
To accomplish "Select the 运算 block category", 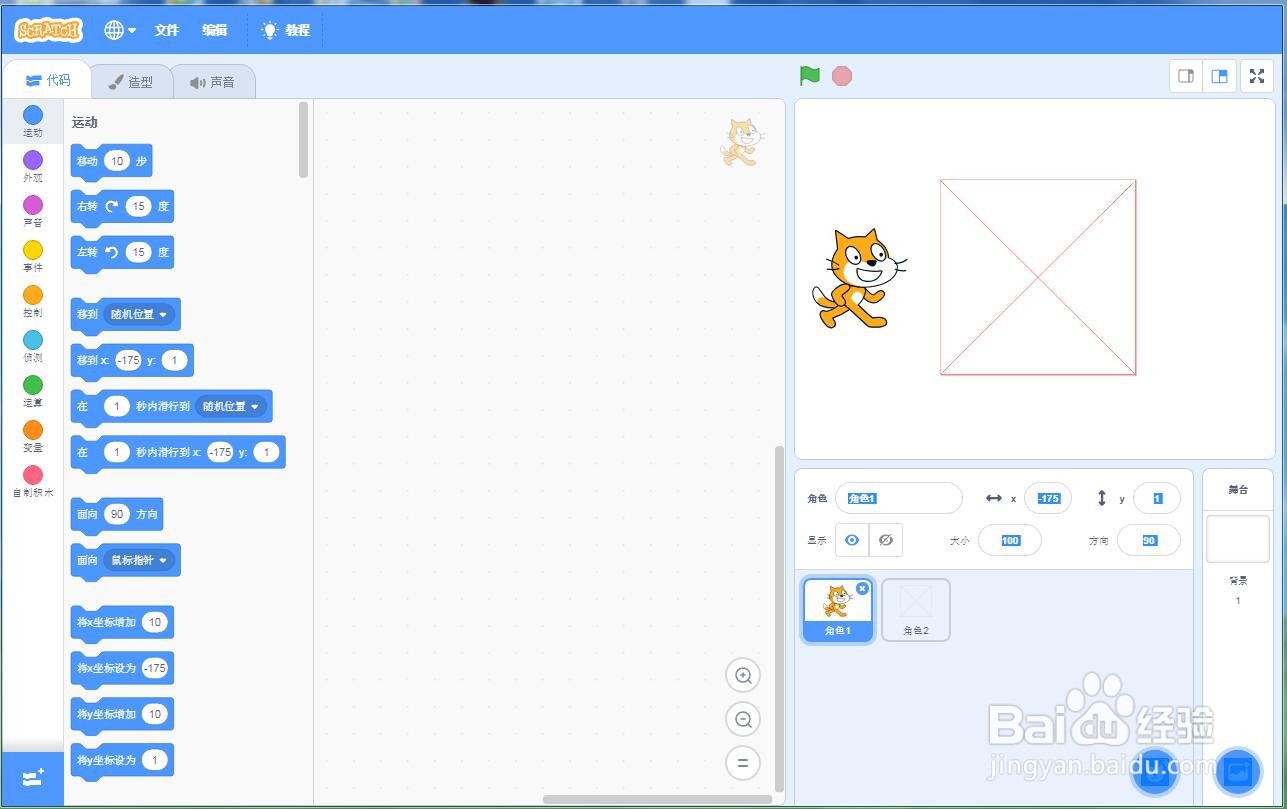I will (x=33, y=392).
